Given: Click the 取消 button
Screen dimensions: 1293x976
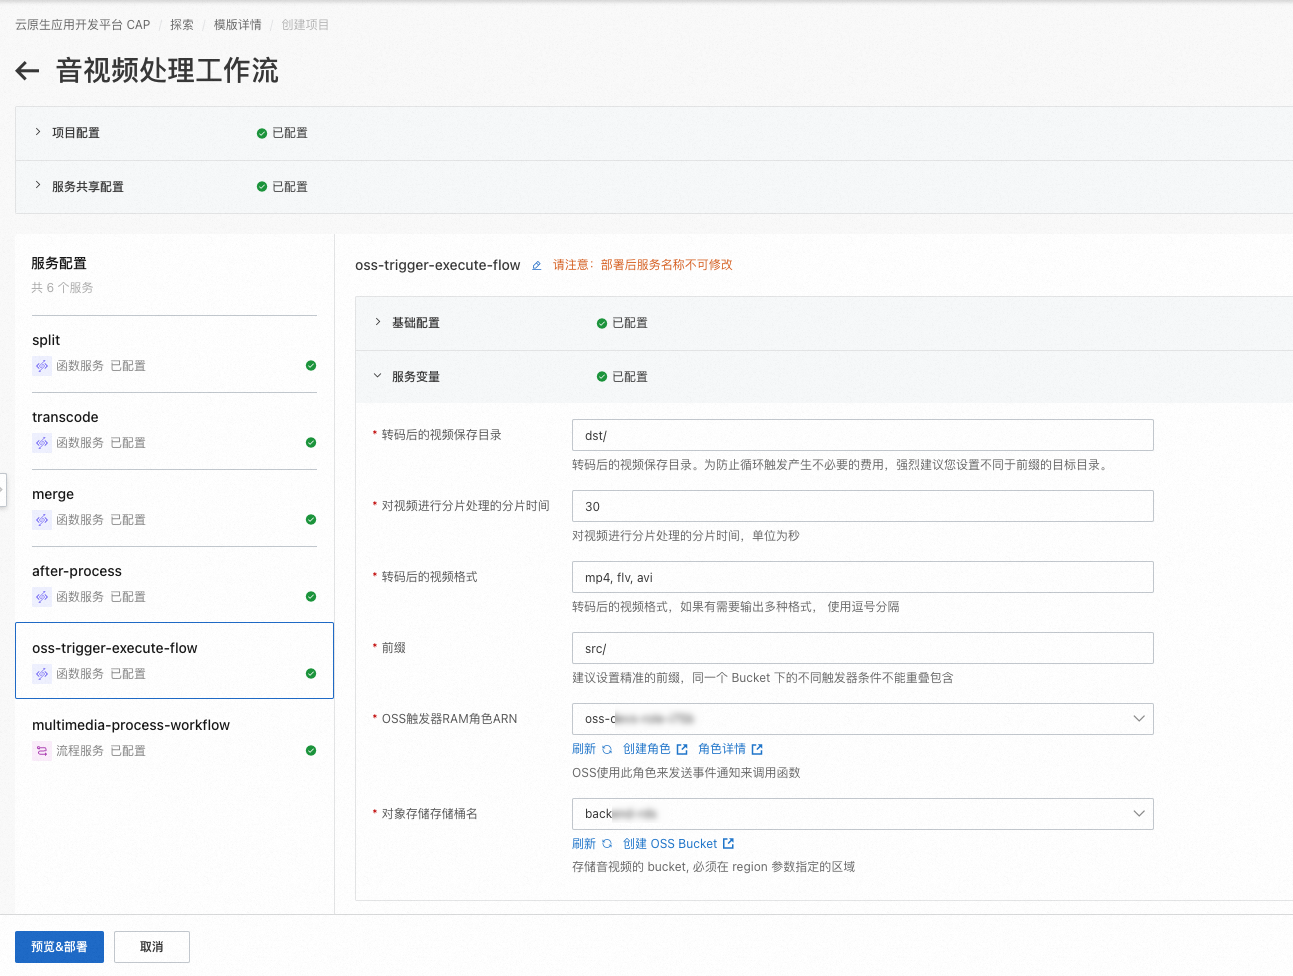Looking at the screenshot, I should (x=152, y=947).
